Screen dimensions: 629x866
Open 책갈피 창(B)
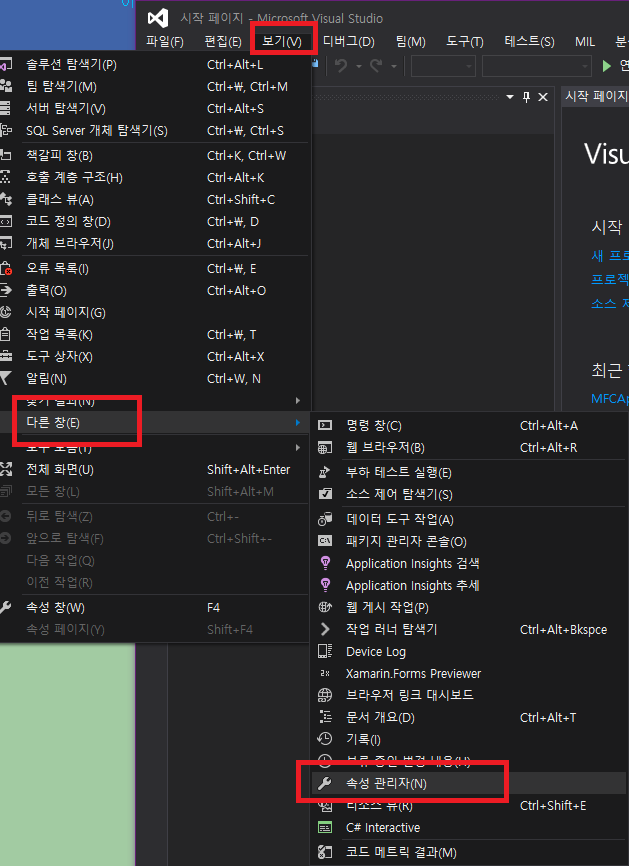pos(155,156)
